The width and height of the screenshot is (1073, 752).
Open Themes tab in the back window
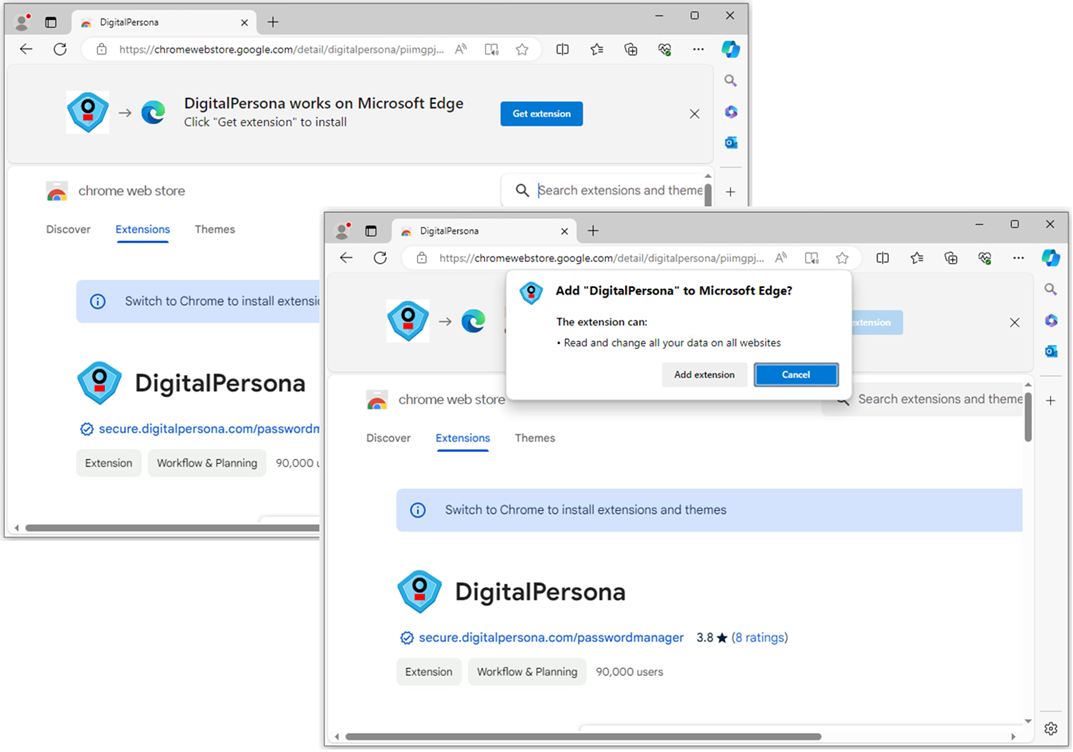[215, 229]
